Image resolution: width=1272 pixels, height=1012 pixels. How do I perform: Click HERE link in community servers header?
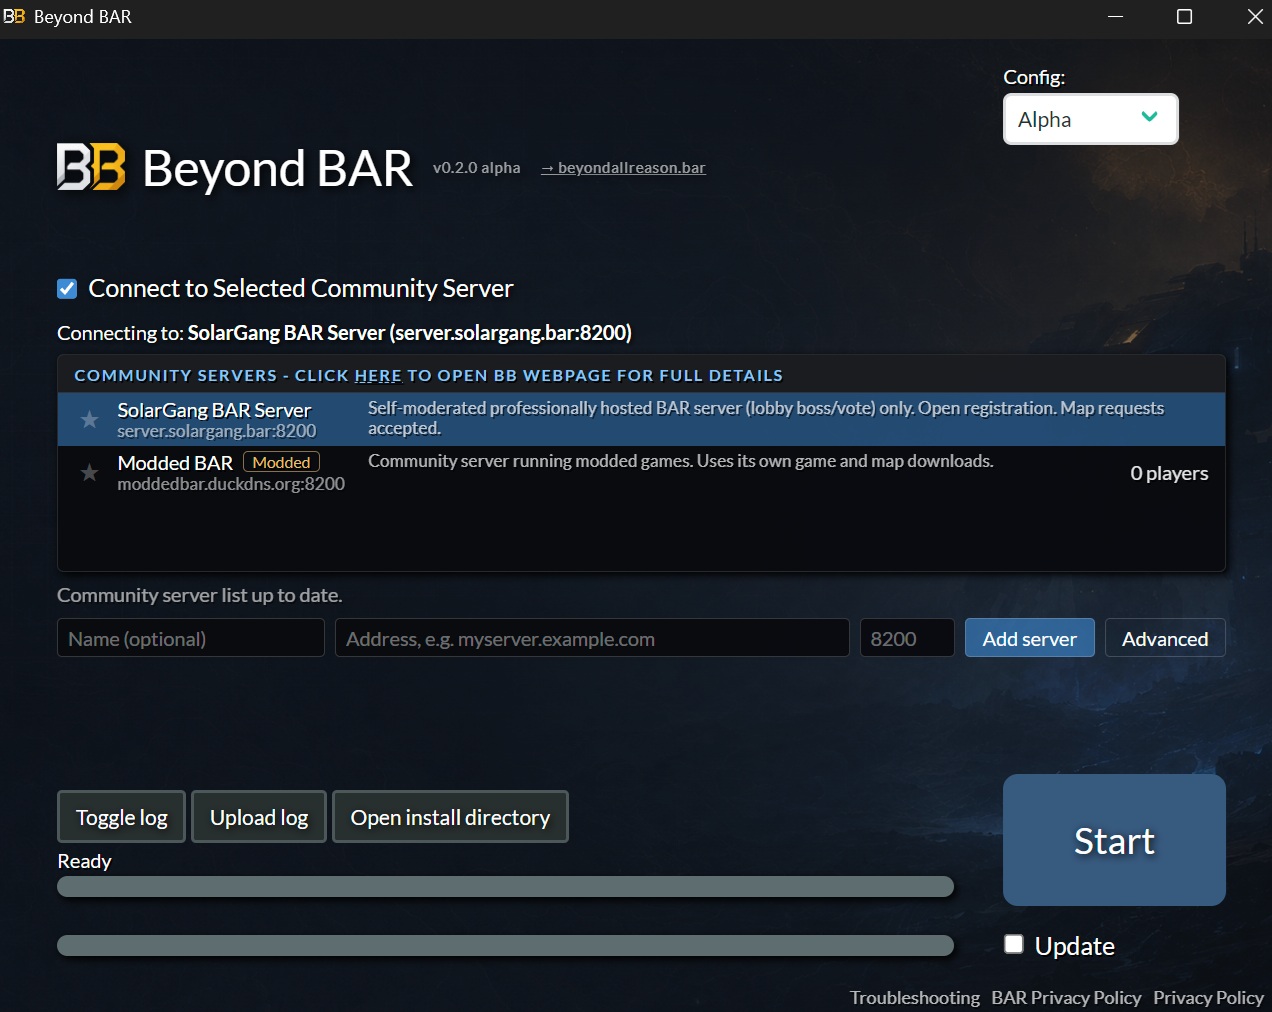(x=378, y=376)
